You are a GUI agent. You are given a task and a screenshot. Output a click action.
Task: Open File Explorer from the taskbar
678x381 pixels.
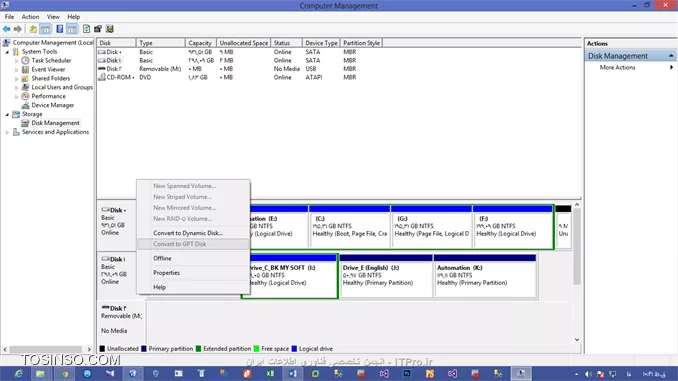40,374
